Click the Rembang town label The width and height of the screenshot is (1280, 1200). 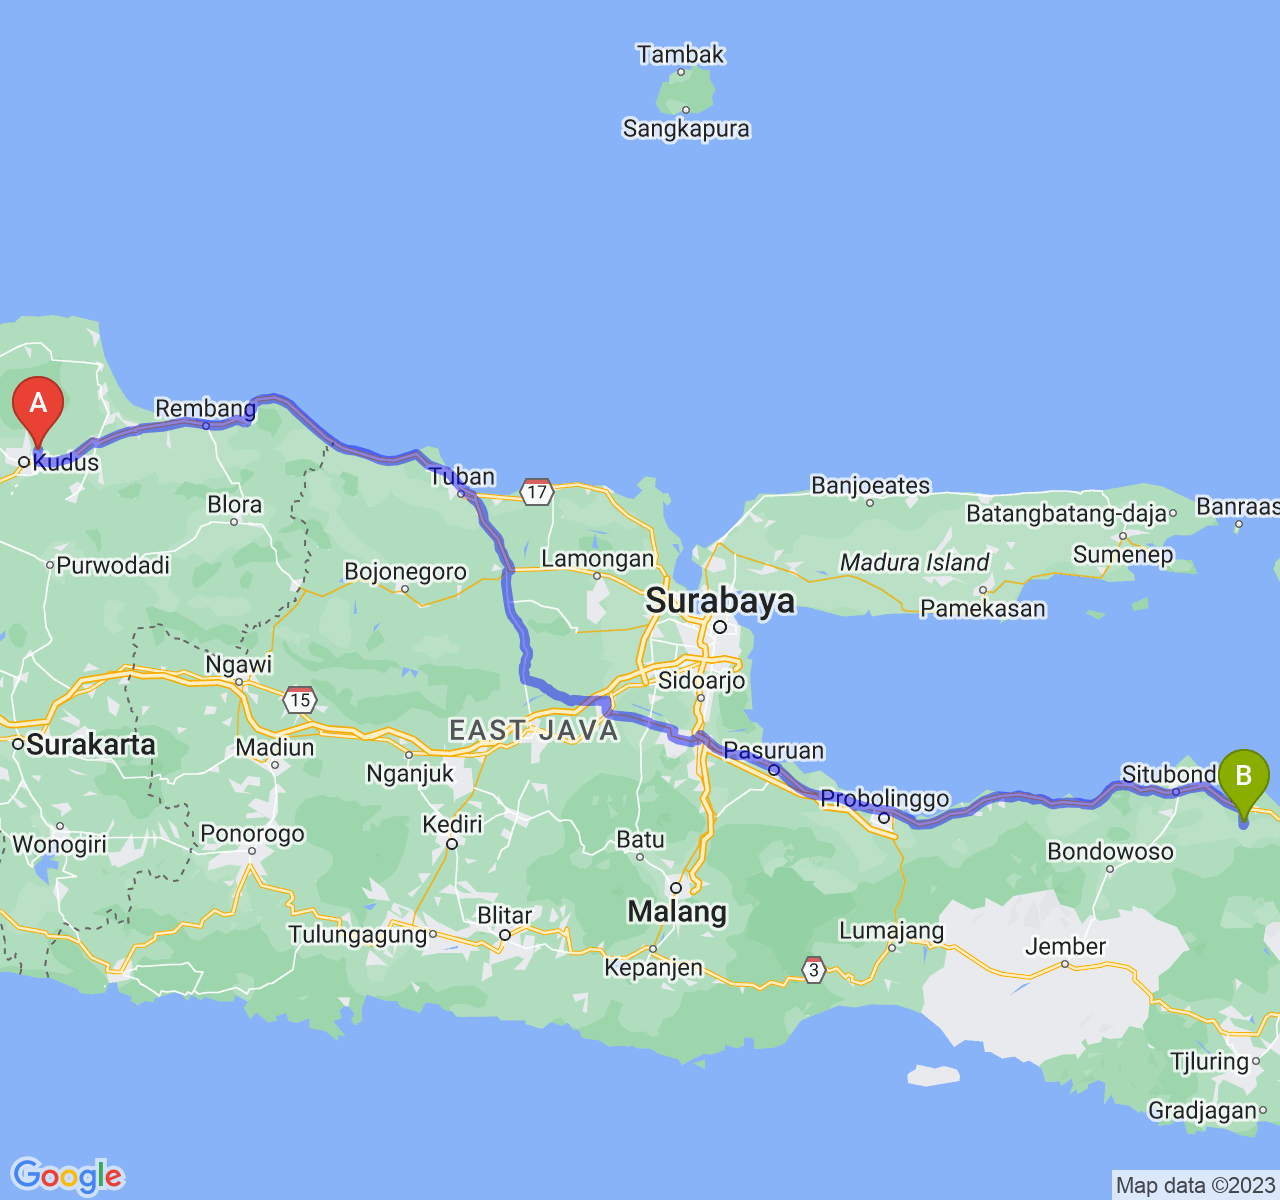(x=206, y=408)
